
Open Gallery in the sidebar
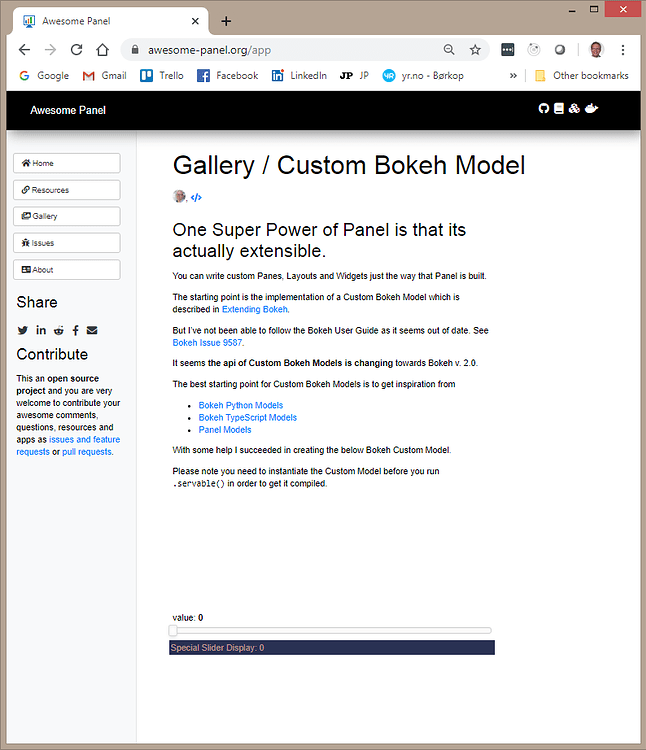pos(67,216)
